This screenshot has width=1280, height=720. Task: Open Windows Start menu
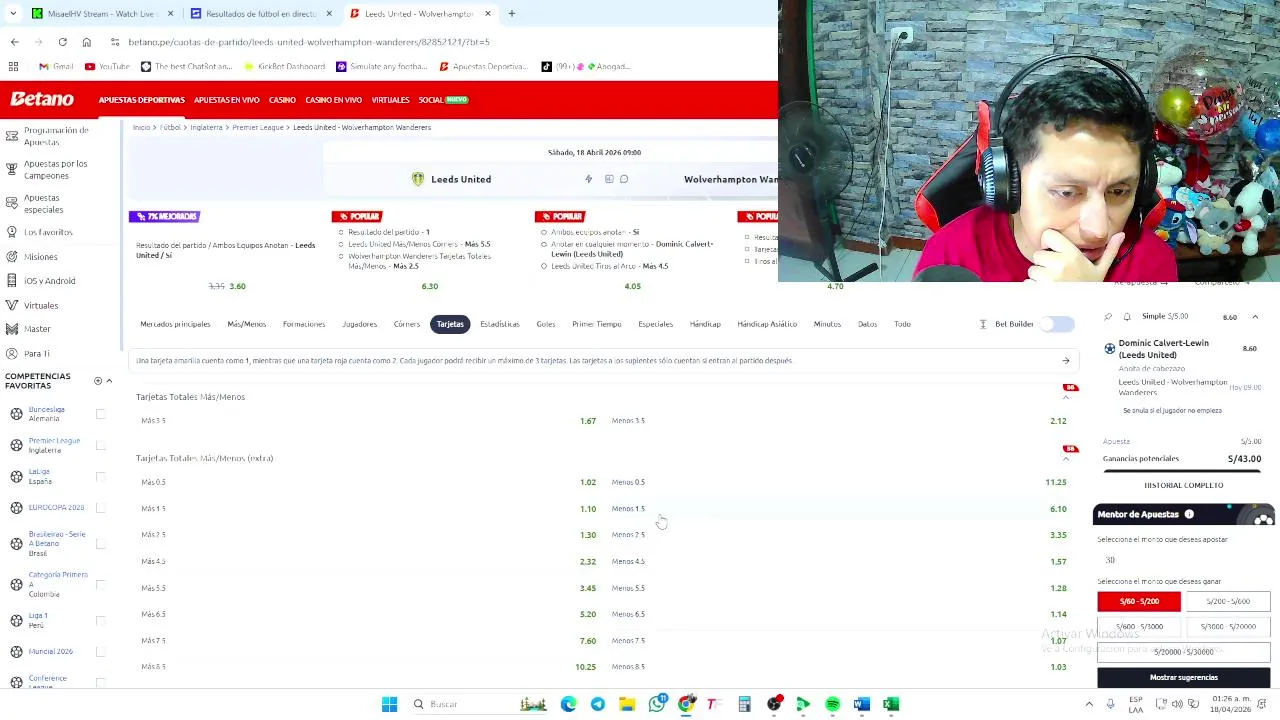[x=389, y=704]
